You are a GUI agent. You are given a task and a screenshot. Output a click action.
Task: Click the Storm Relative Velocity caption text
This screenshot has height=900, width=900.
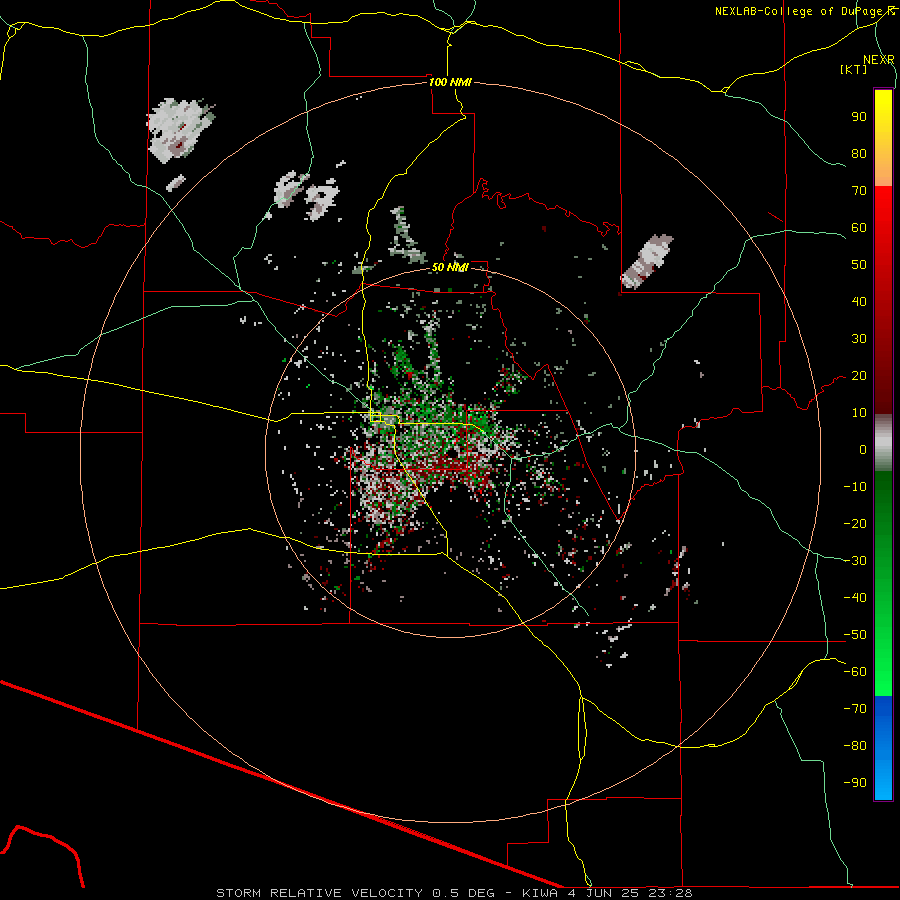coord(455,893)
